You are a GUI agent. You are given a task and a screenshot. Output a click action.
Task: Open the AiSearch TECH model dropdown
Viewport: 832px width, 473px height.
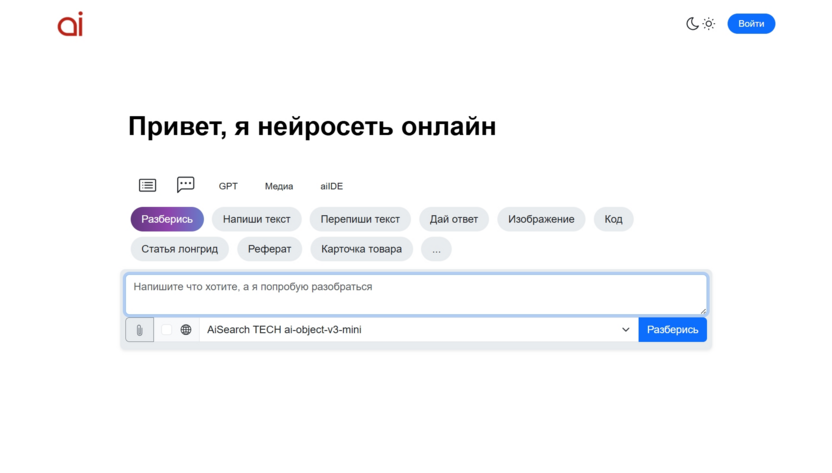(x=419, y=330)
